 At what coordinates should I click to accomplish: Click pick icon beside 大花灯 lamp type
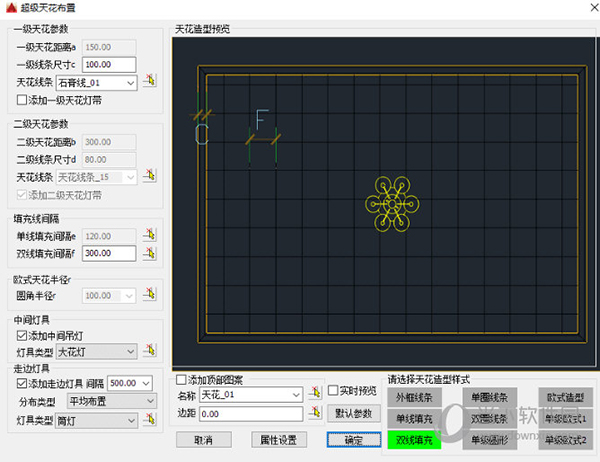pos(150,351)
